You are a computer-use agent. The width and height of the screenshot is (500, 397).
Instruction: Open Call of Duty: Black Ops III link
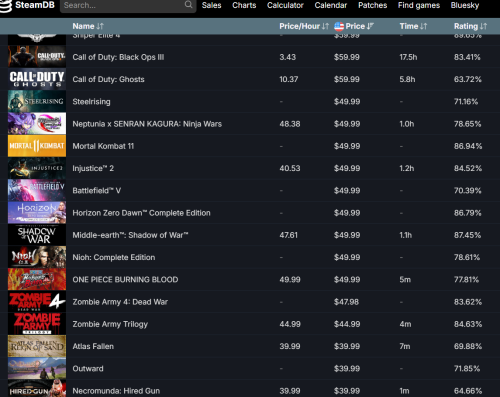coord(118,57)
